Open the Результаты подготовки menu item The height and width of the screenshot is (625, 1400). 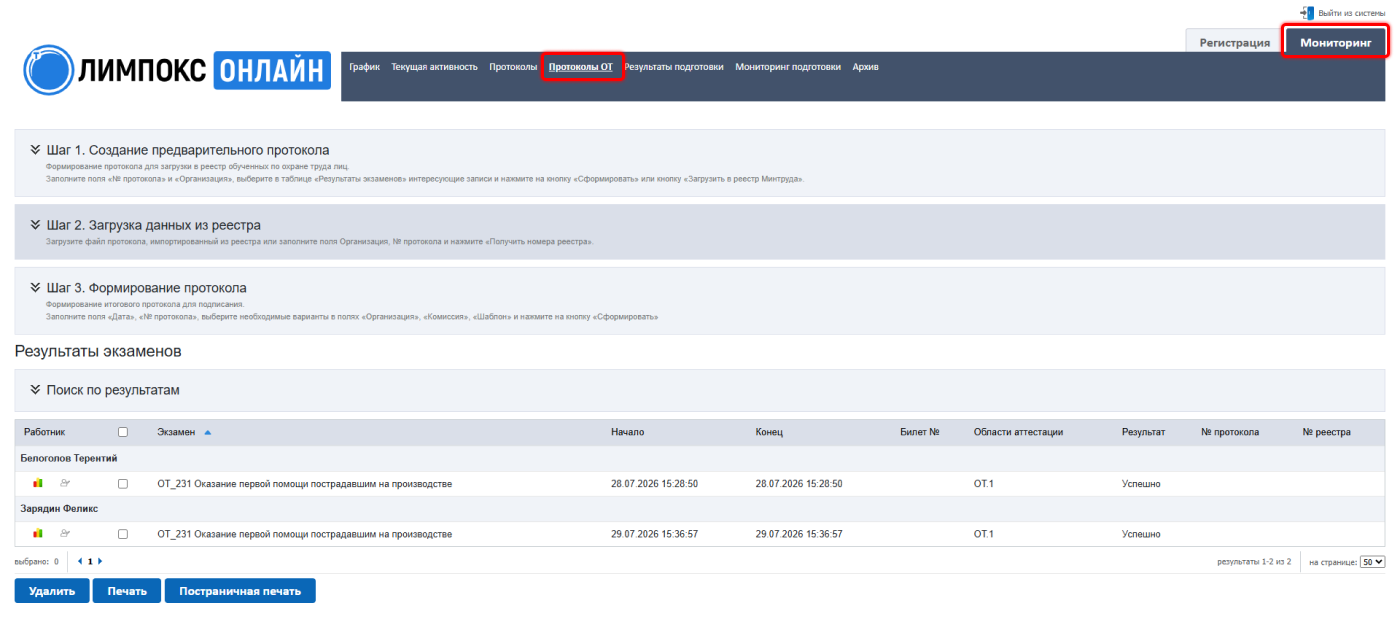tap(674, 67)
